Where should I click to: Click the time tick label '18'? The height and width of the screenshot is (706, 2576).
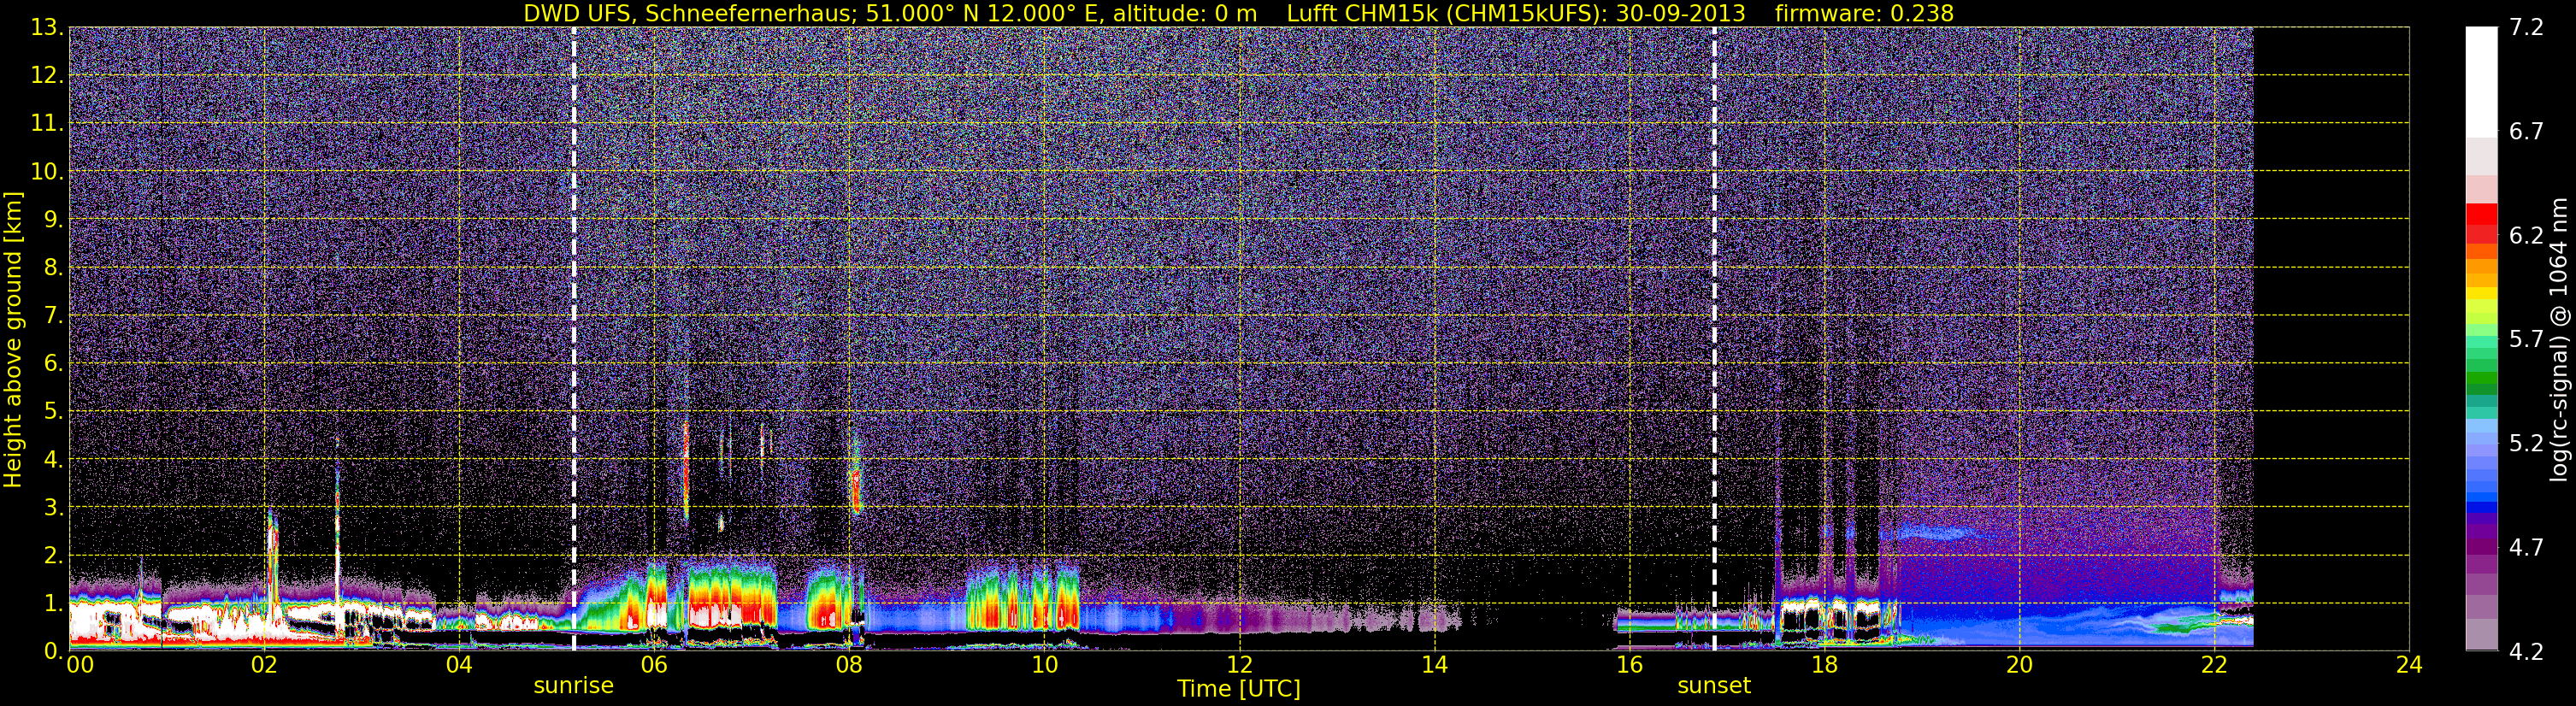point(1824,665)
